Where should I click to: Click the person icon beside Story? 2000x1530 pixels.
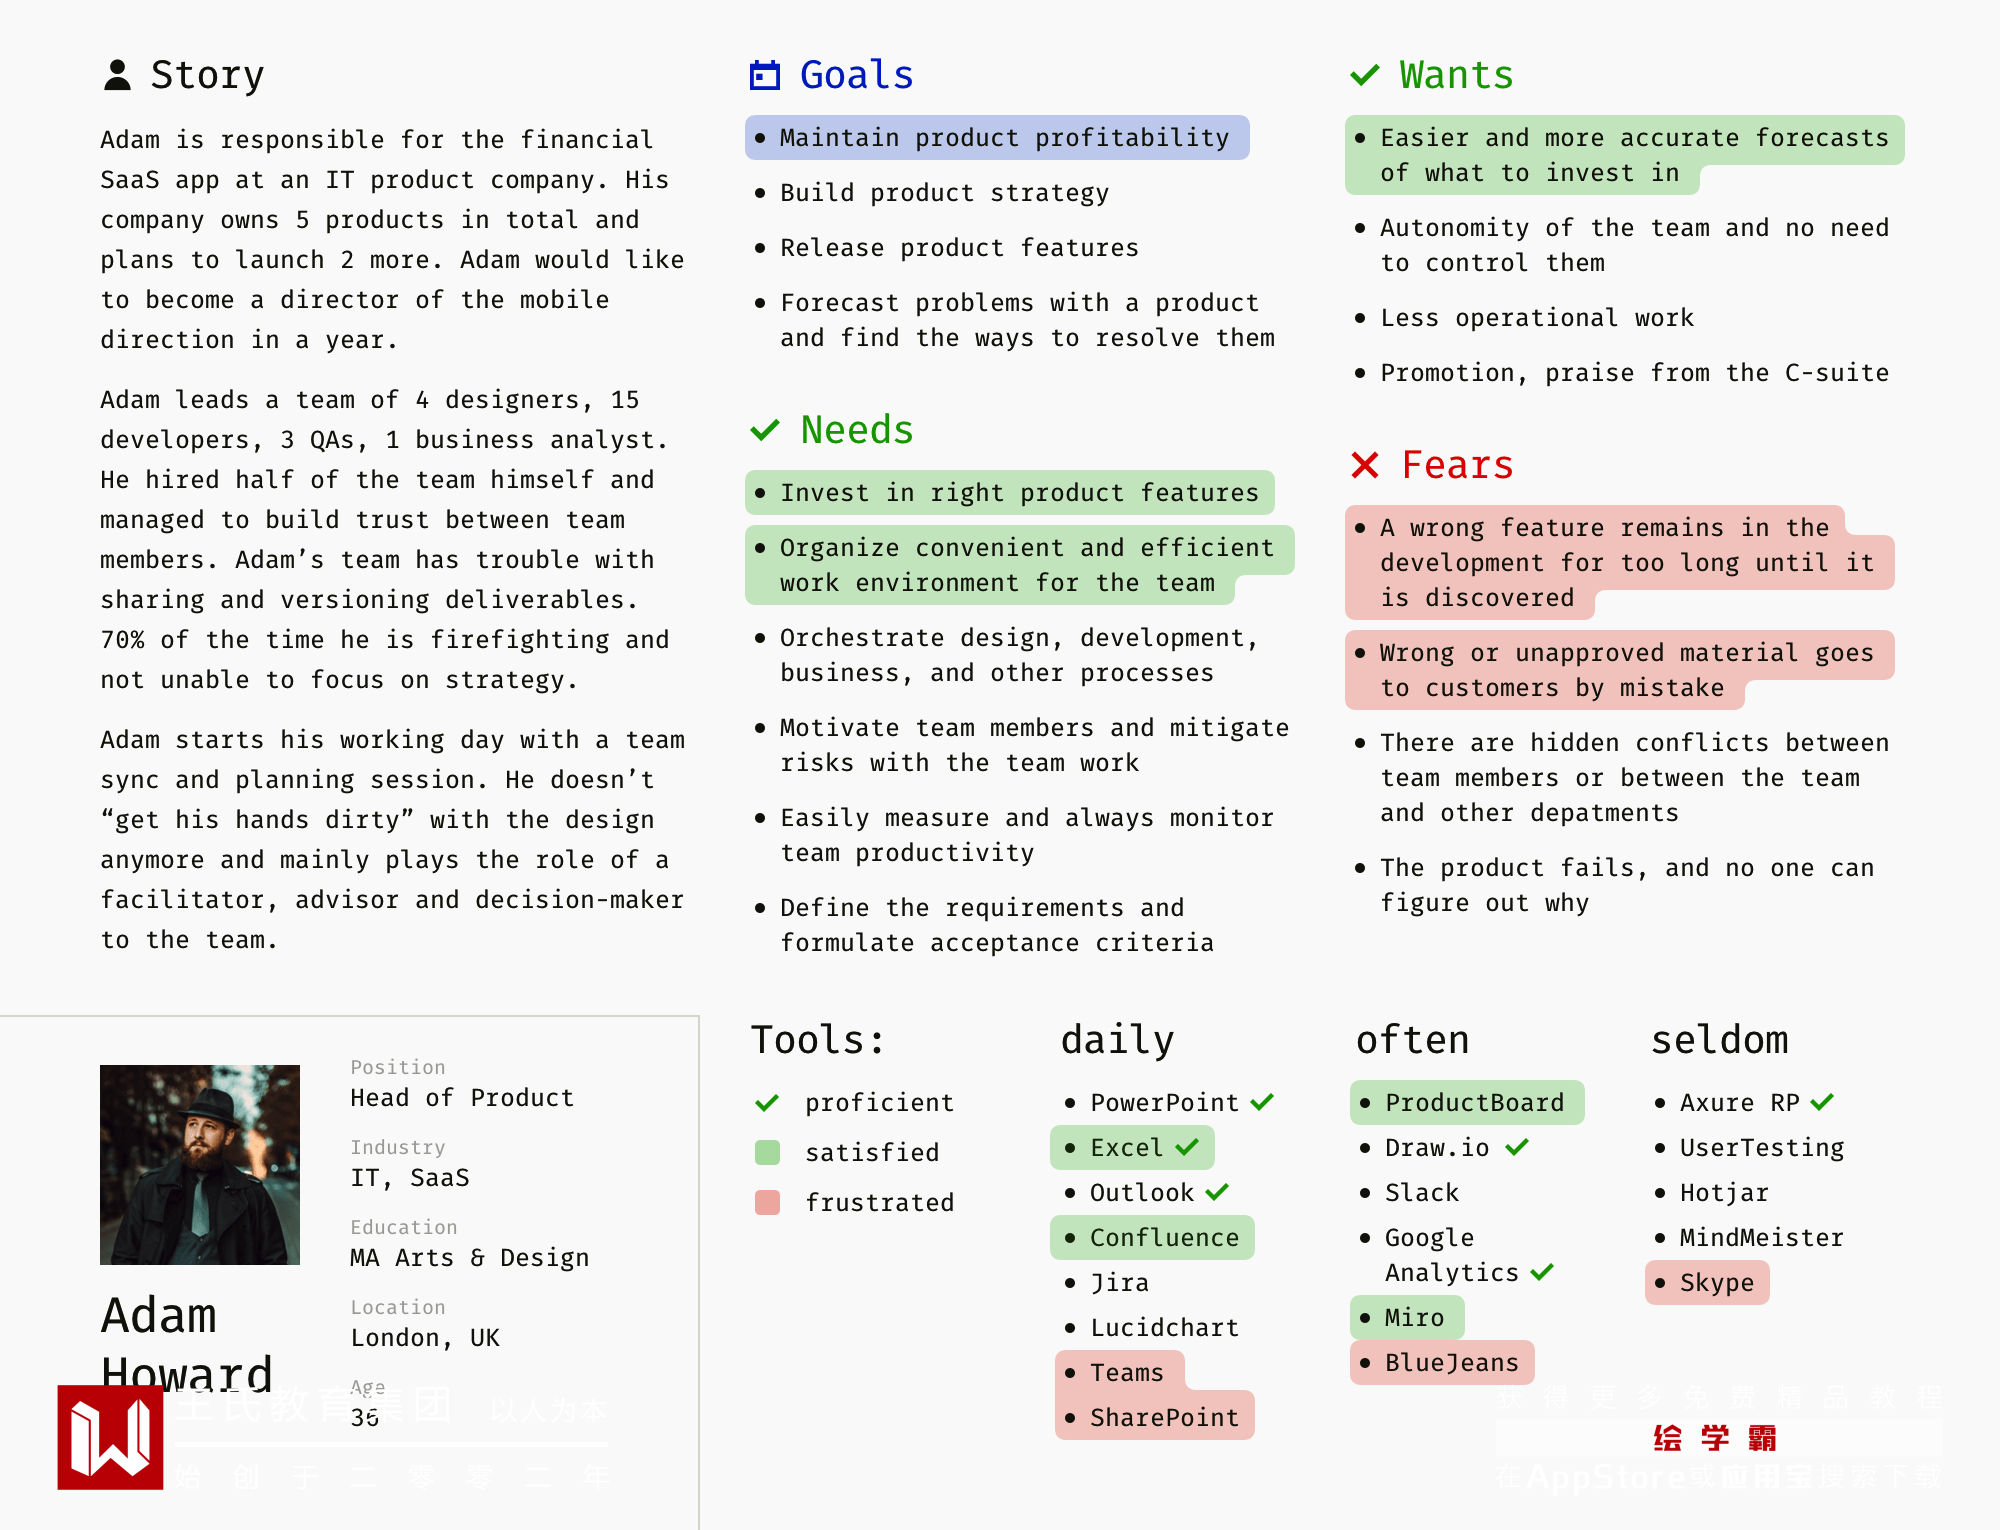click(117, 75)
